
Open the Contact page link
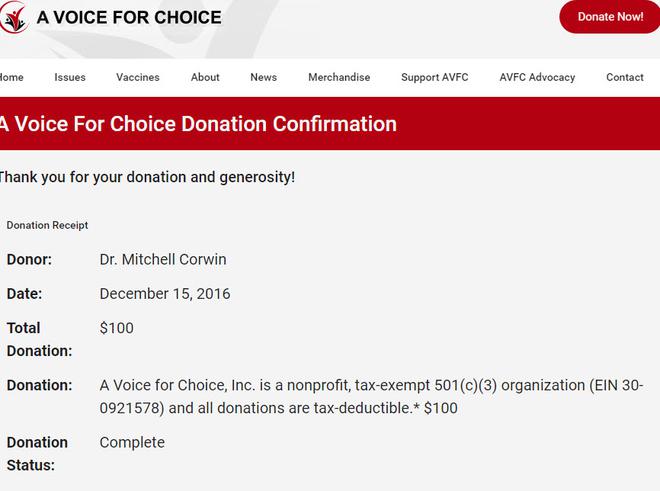625,77
